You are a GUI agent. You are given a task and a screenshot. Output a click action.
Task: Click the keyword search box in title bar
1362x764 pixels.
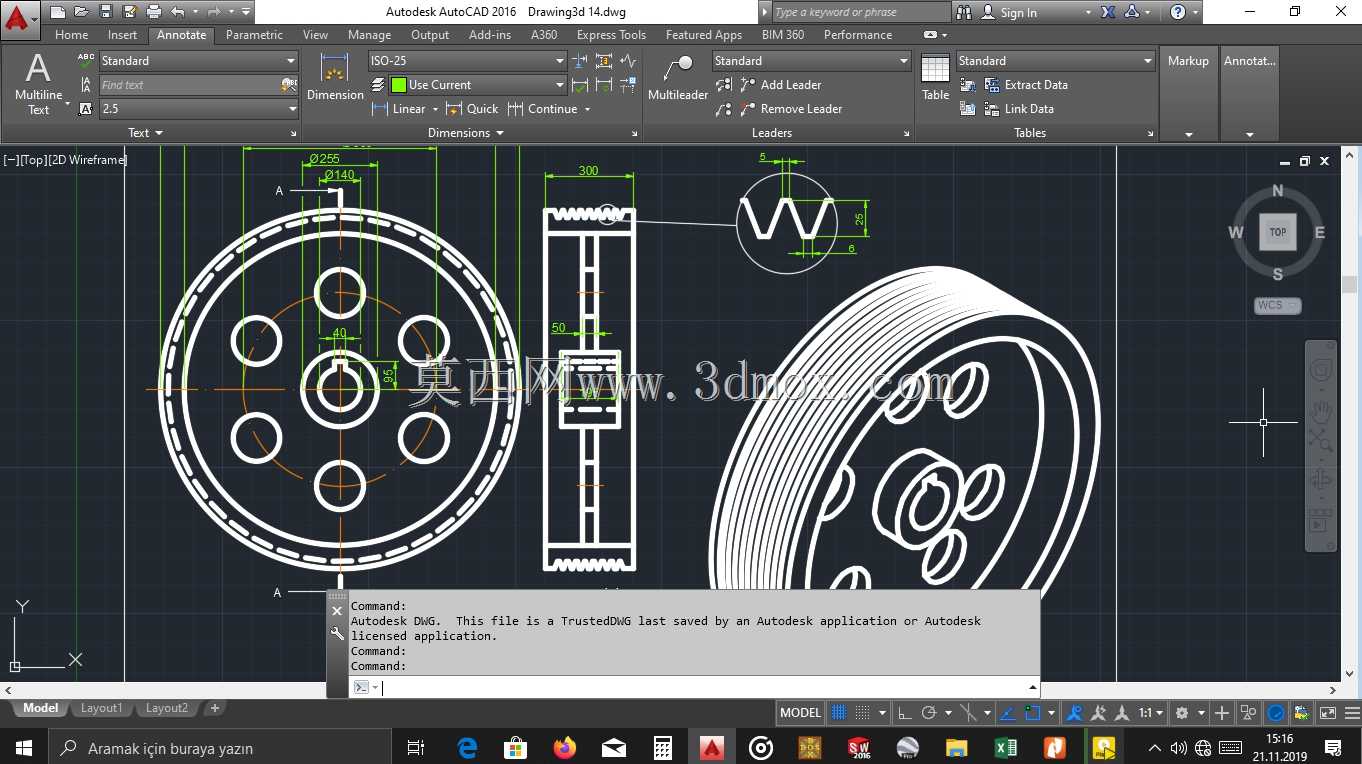(861, 12)
